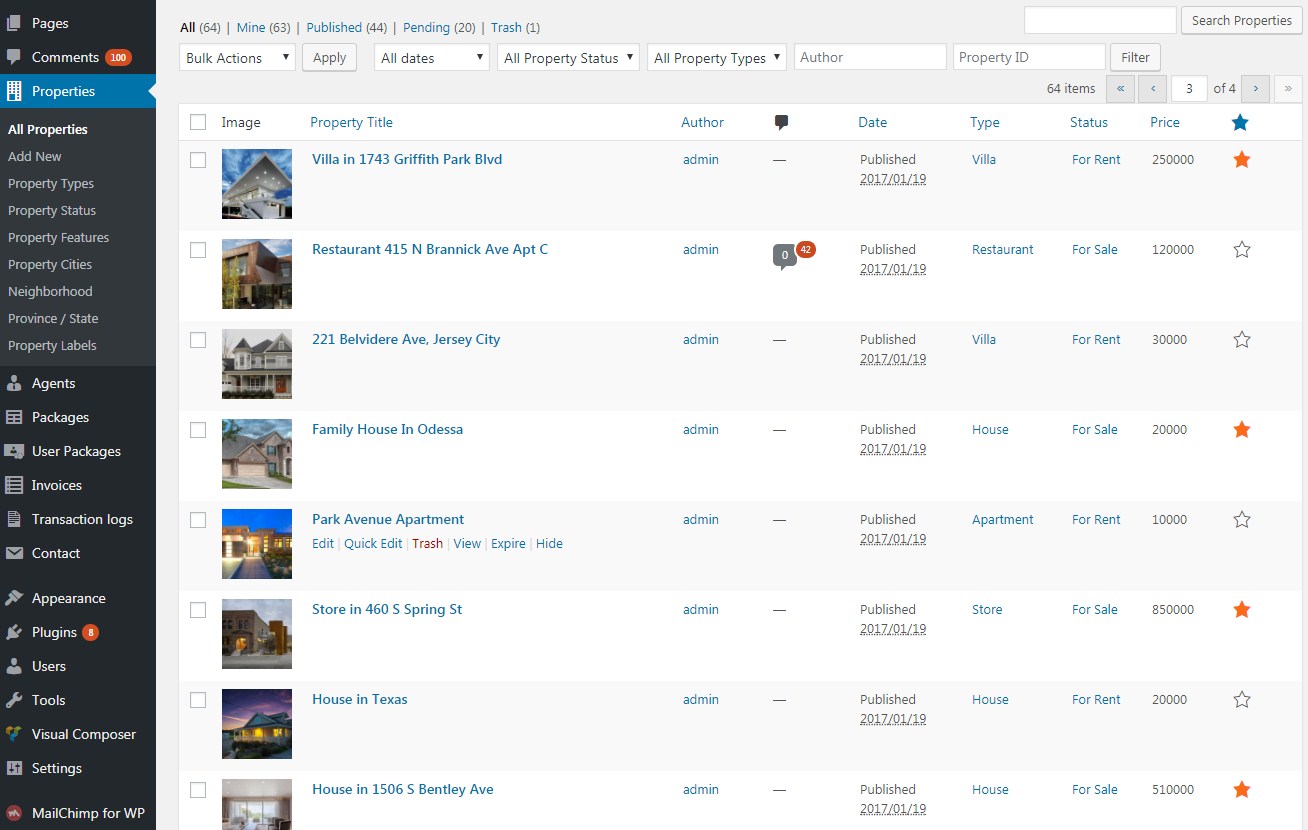Click the star column header to sort featured
The image size is (1308, 830).
(1240, 121)
